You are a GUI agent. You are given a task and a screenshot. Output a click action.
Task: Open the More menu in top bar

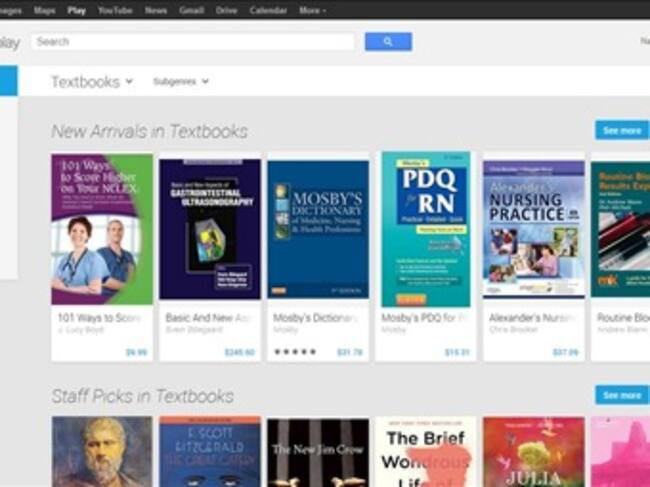tap(312, 10)
